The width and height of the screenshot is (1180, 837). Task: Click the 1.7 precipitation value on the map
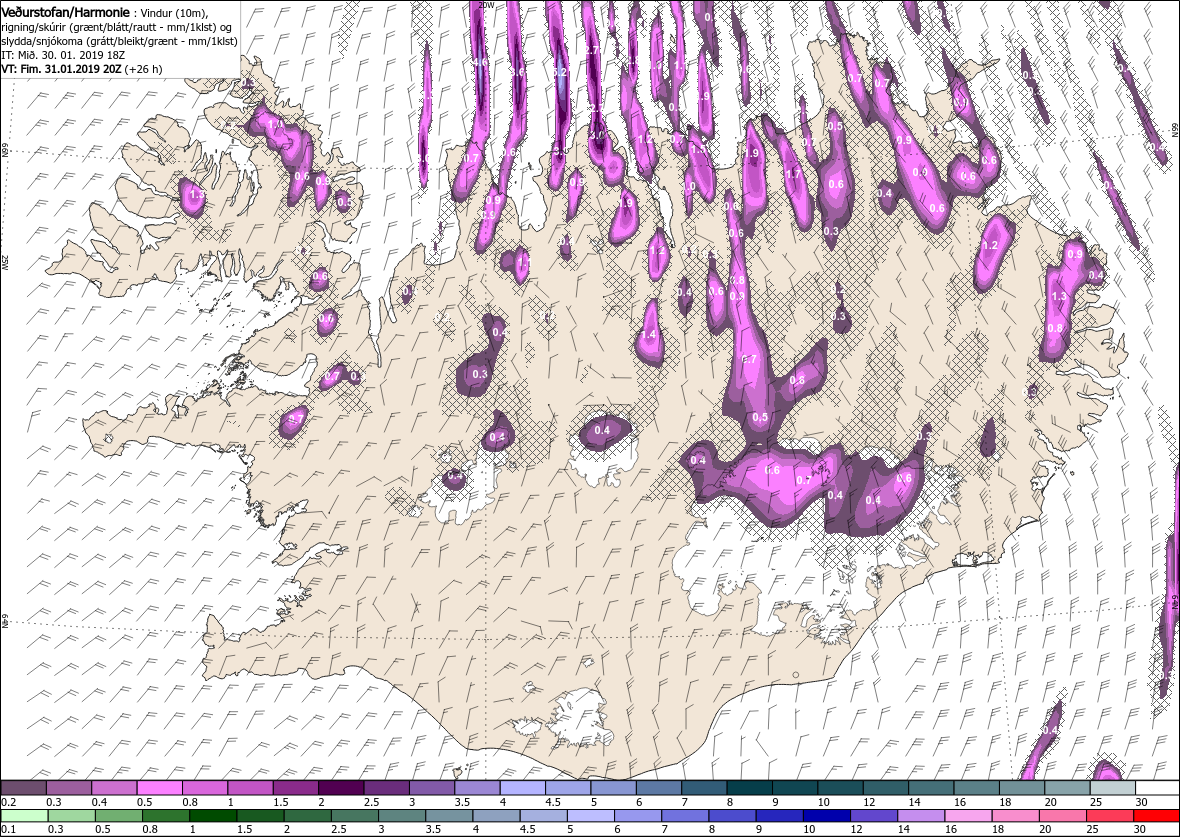click(792, 174)
